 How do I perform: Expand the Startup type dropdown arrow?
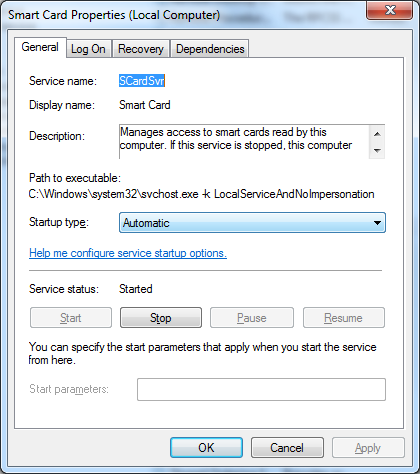[377, 223]
